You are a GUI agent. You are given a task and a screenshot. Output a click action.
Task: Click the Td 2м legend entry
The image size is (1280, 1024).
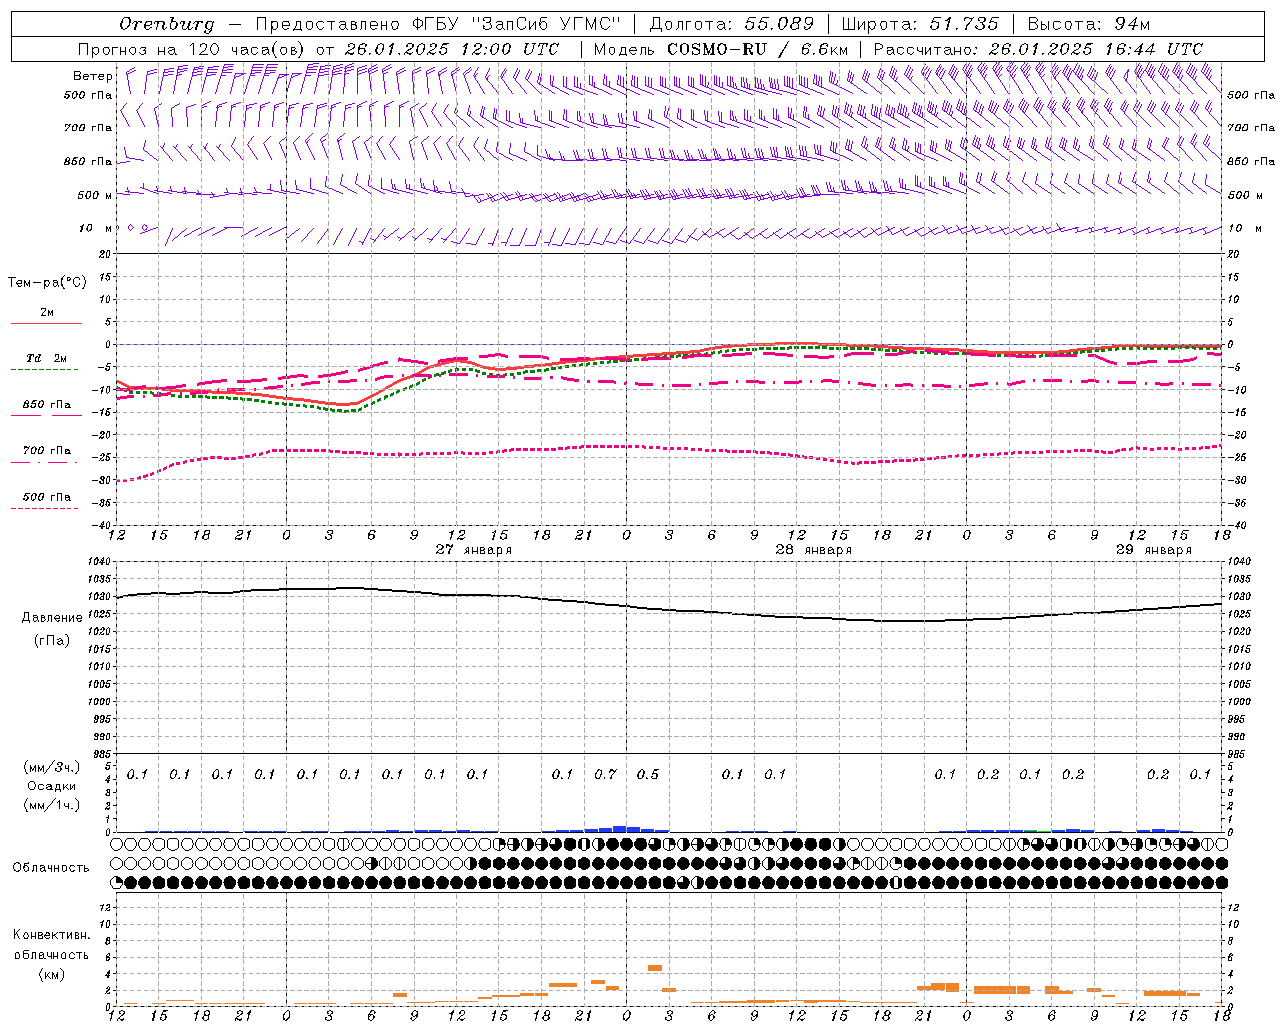pyautogui.click(x=47, y=358)
